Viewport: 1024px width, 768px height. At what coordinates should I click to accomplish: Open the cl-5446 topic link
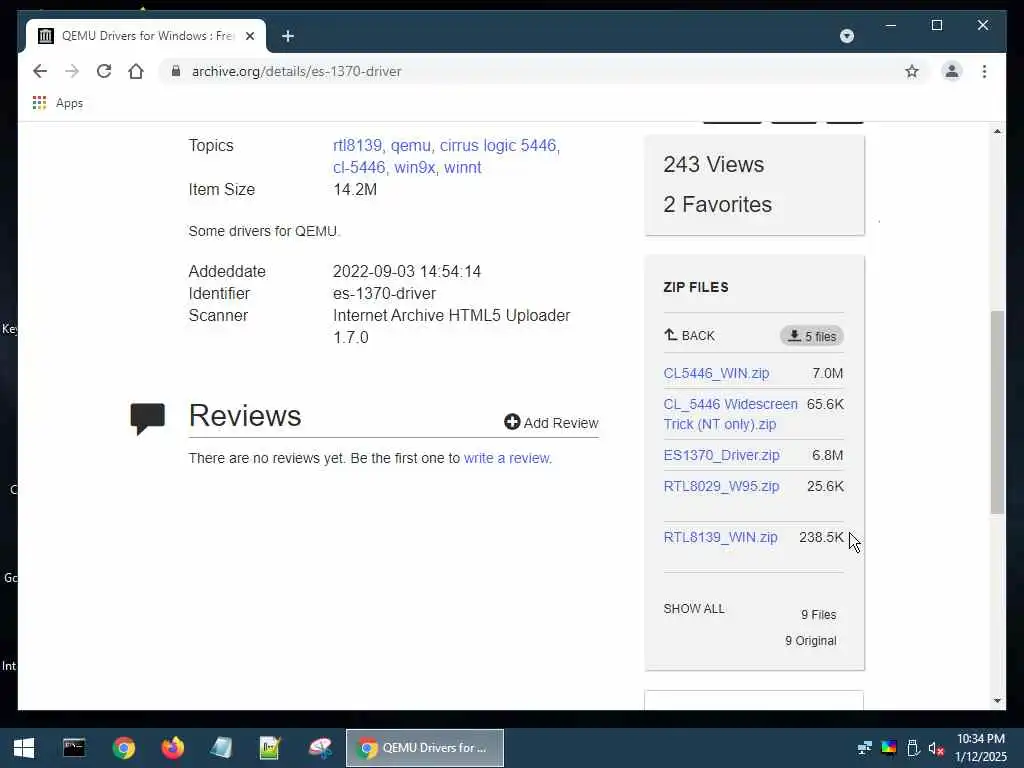point(359,167)
